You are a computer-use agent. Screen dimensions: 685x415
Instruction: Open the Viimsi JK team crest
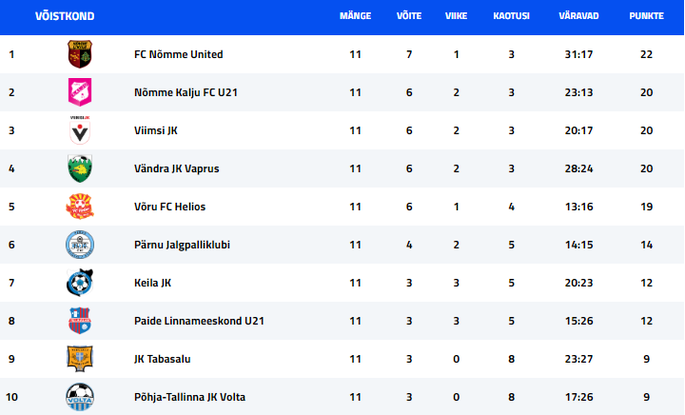click(x=80, y=130)
